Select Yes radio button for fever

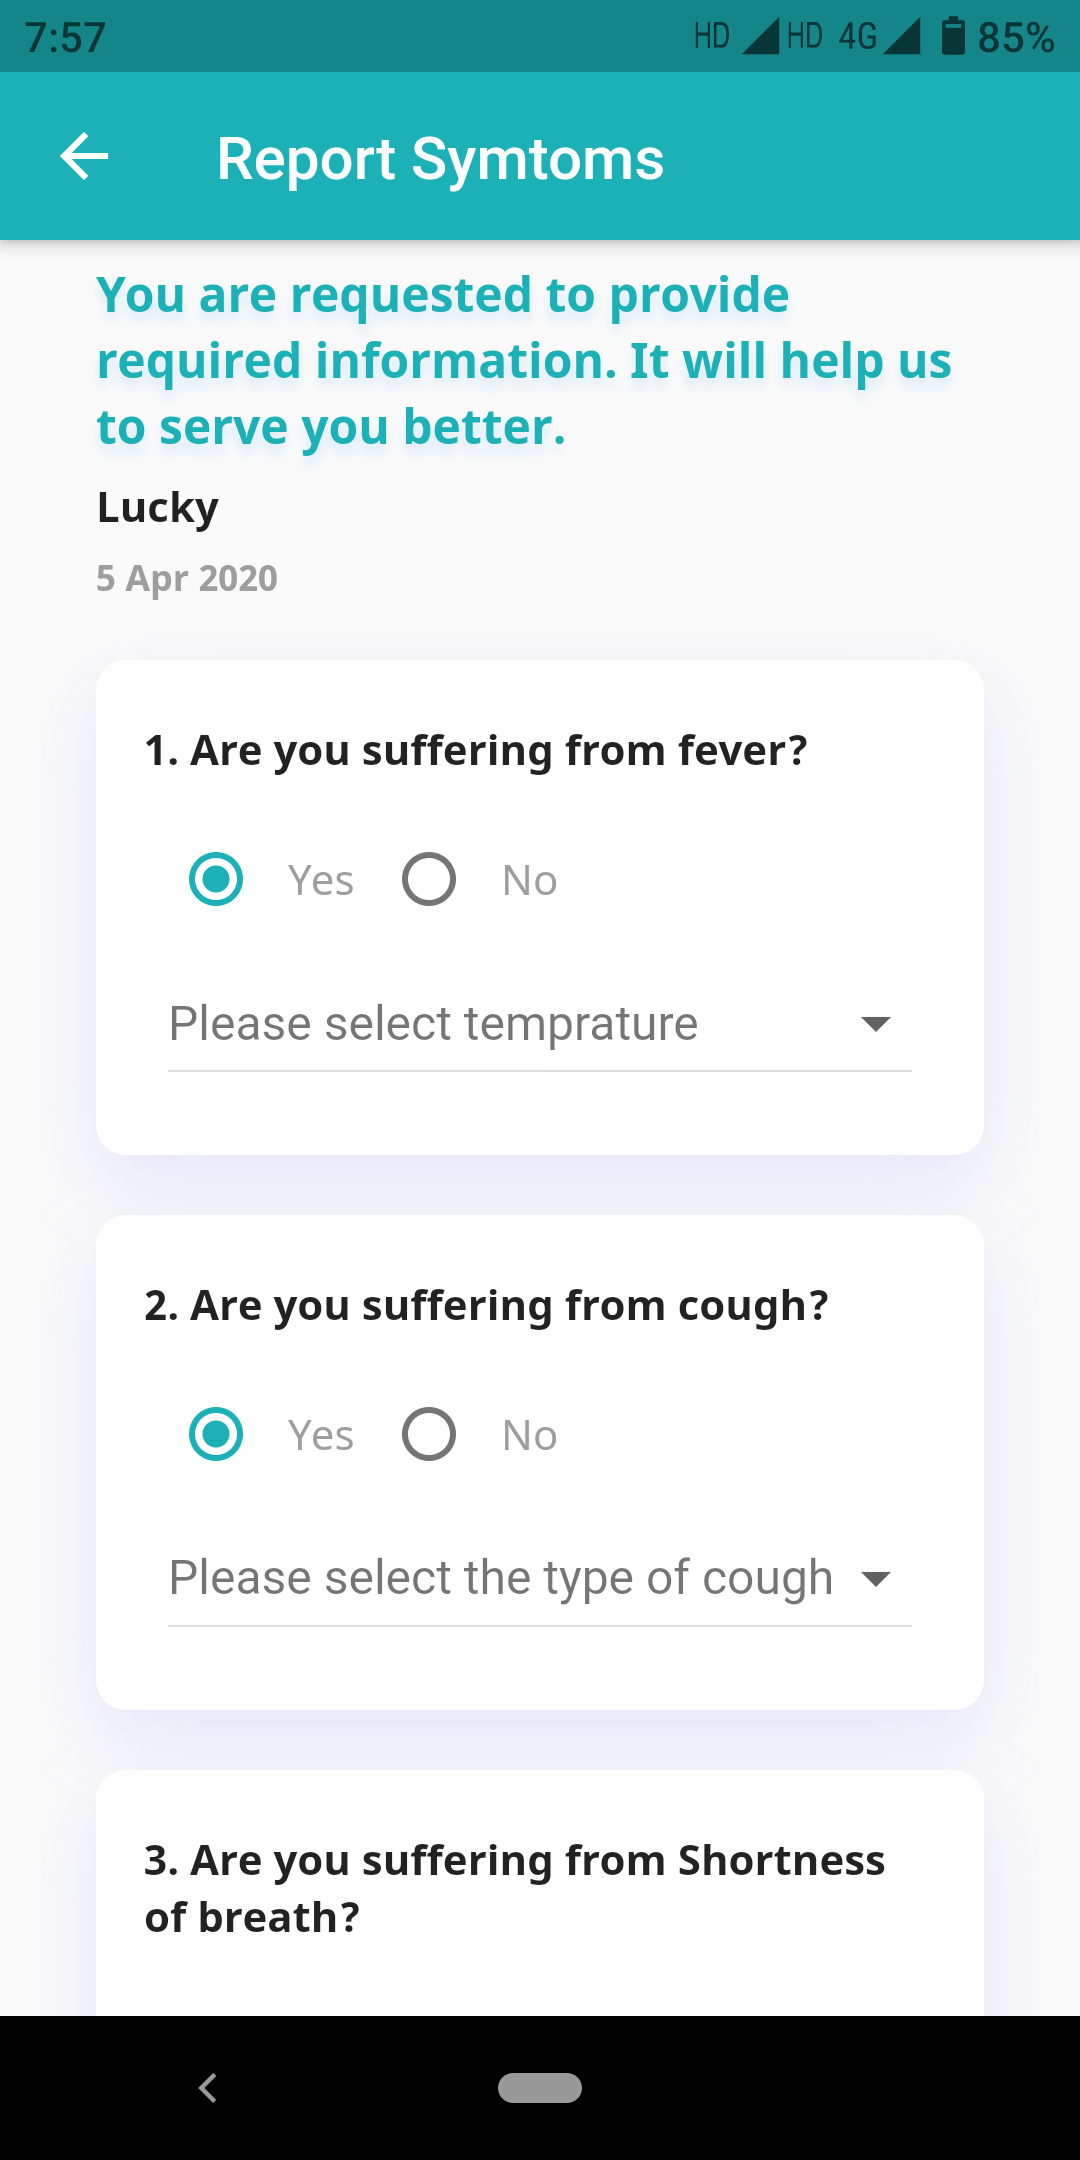[216, 880]
